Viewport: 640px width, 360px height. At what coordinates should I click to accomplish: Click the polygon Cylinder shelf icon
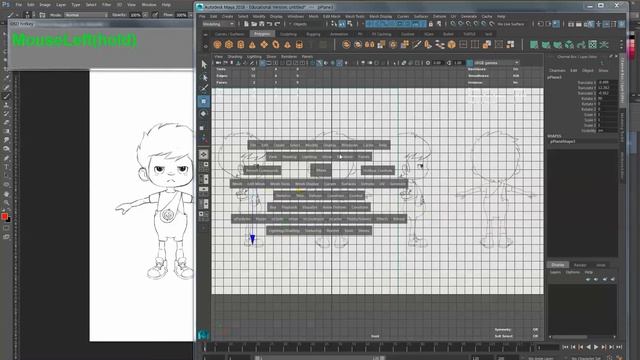241,44
